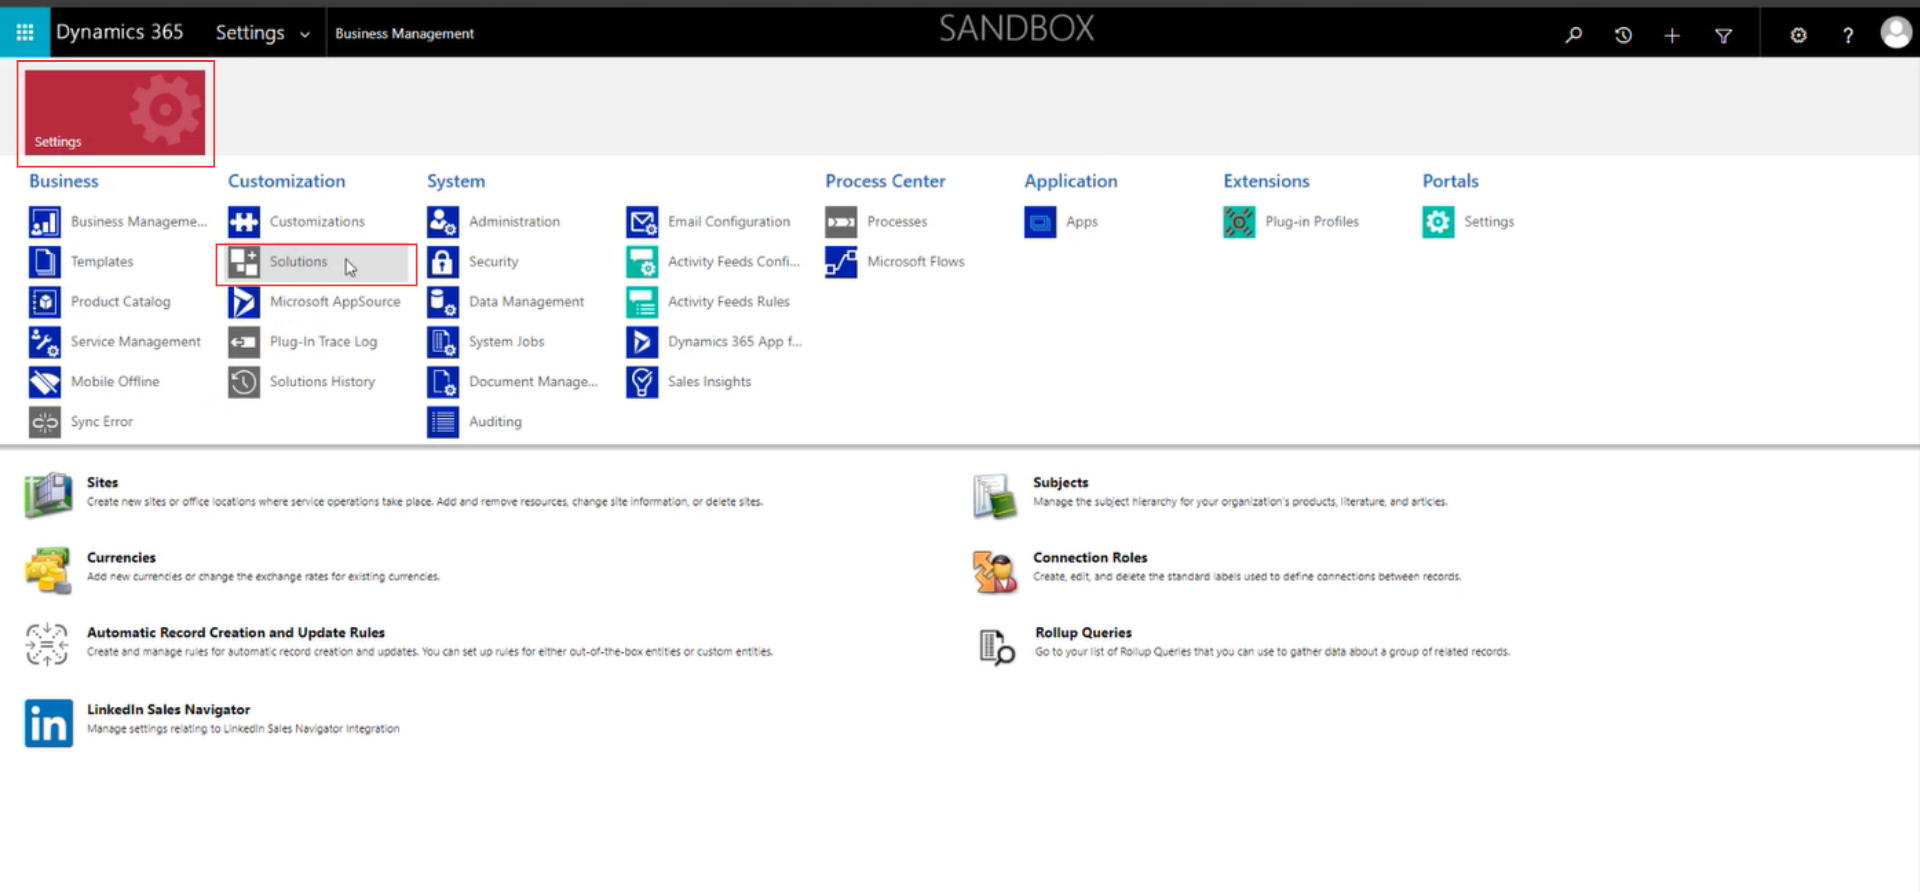This screenshot has width=1920, height=892.
Task: Open Activity Feeds Rules
Action: click(729, 302)
